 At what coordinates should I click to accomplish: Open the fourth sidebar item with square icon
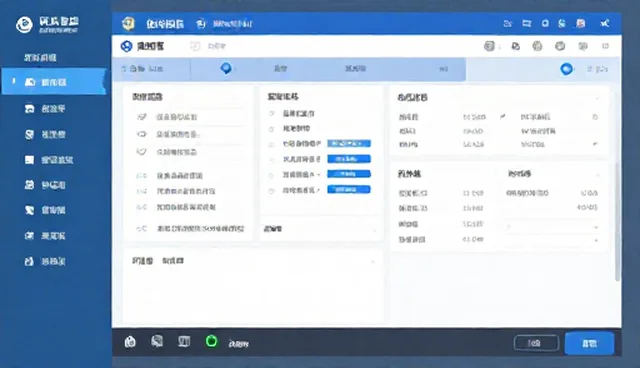pos(49,160)
